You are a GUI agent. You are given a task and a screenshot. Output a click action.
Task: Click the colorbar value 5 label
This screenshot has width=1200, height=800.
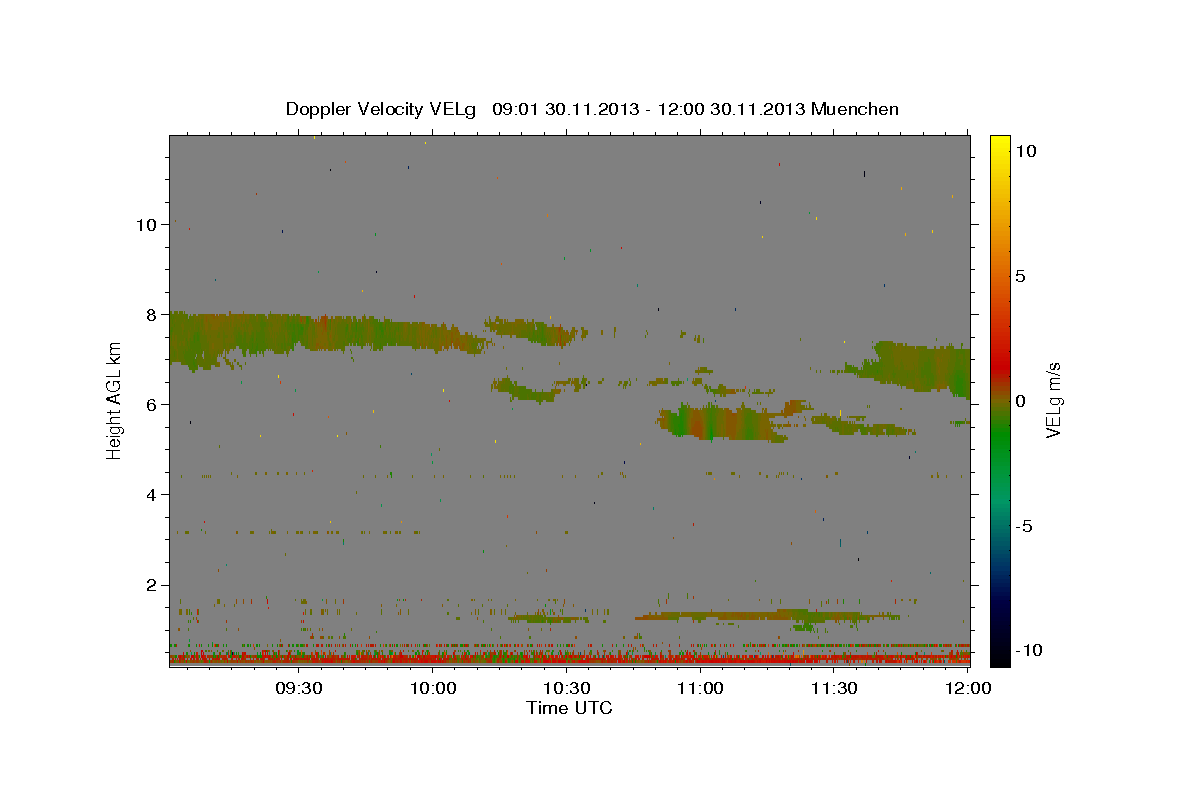1021,275
